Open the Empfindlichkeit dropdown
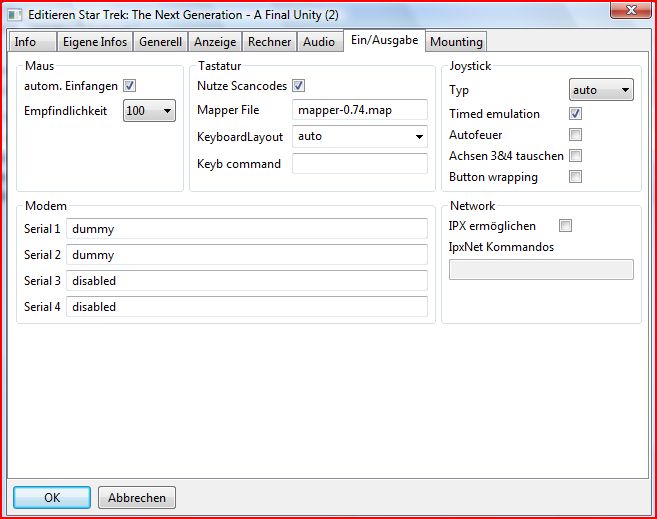657x519 pixels. (149, 111)
